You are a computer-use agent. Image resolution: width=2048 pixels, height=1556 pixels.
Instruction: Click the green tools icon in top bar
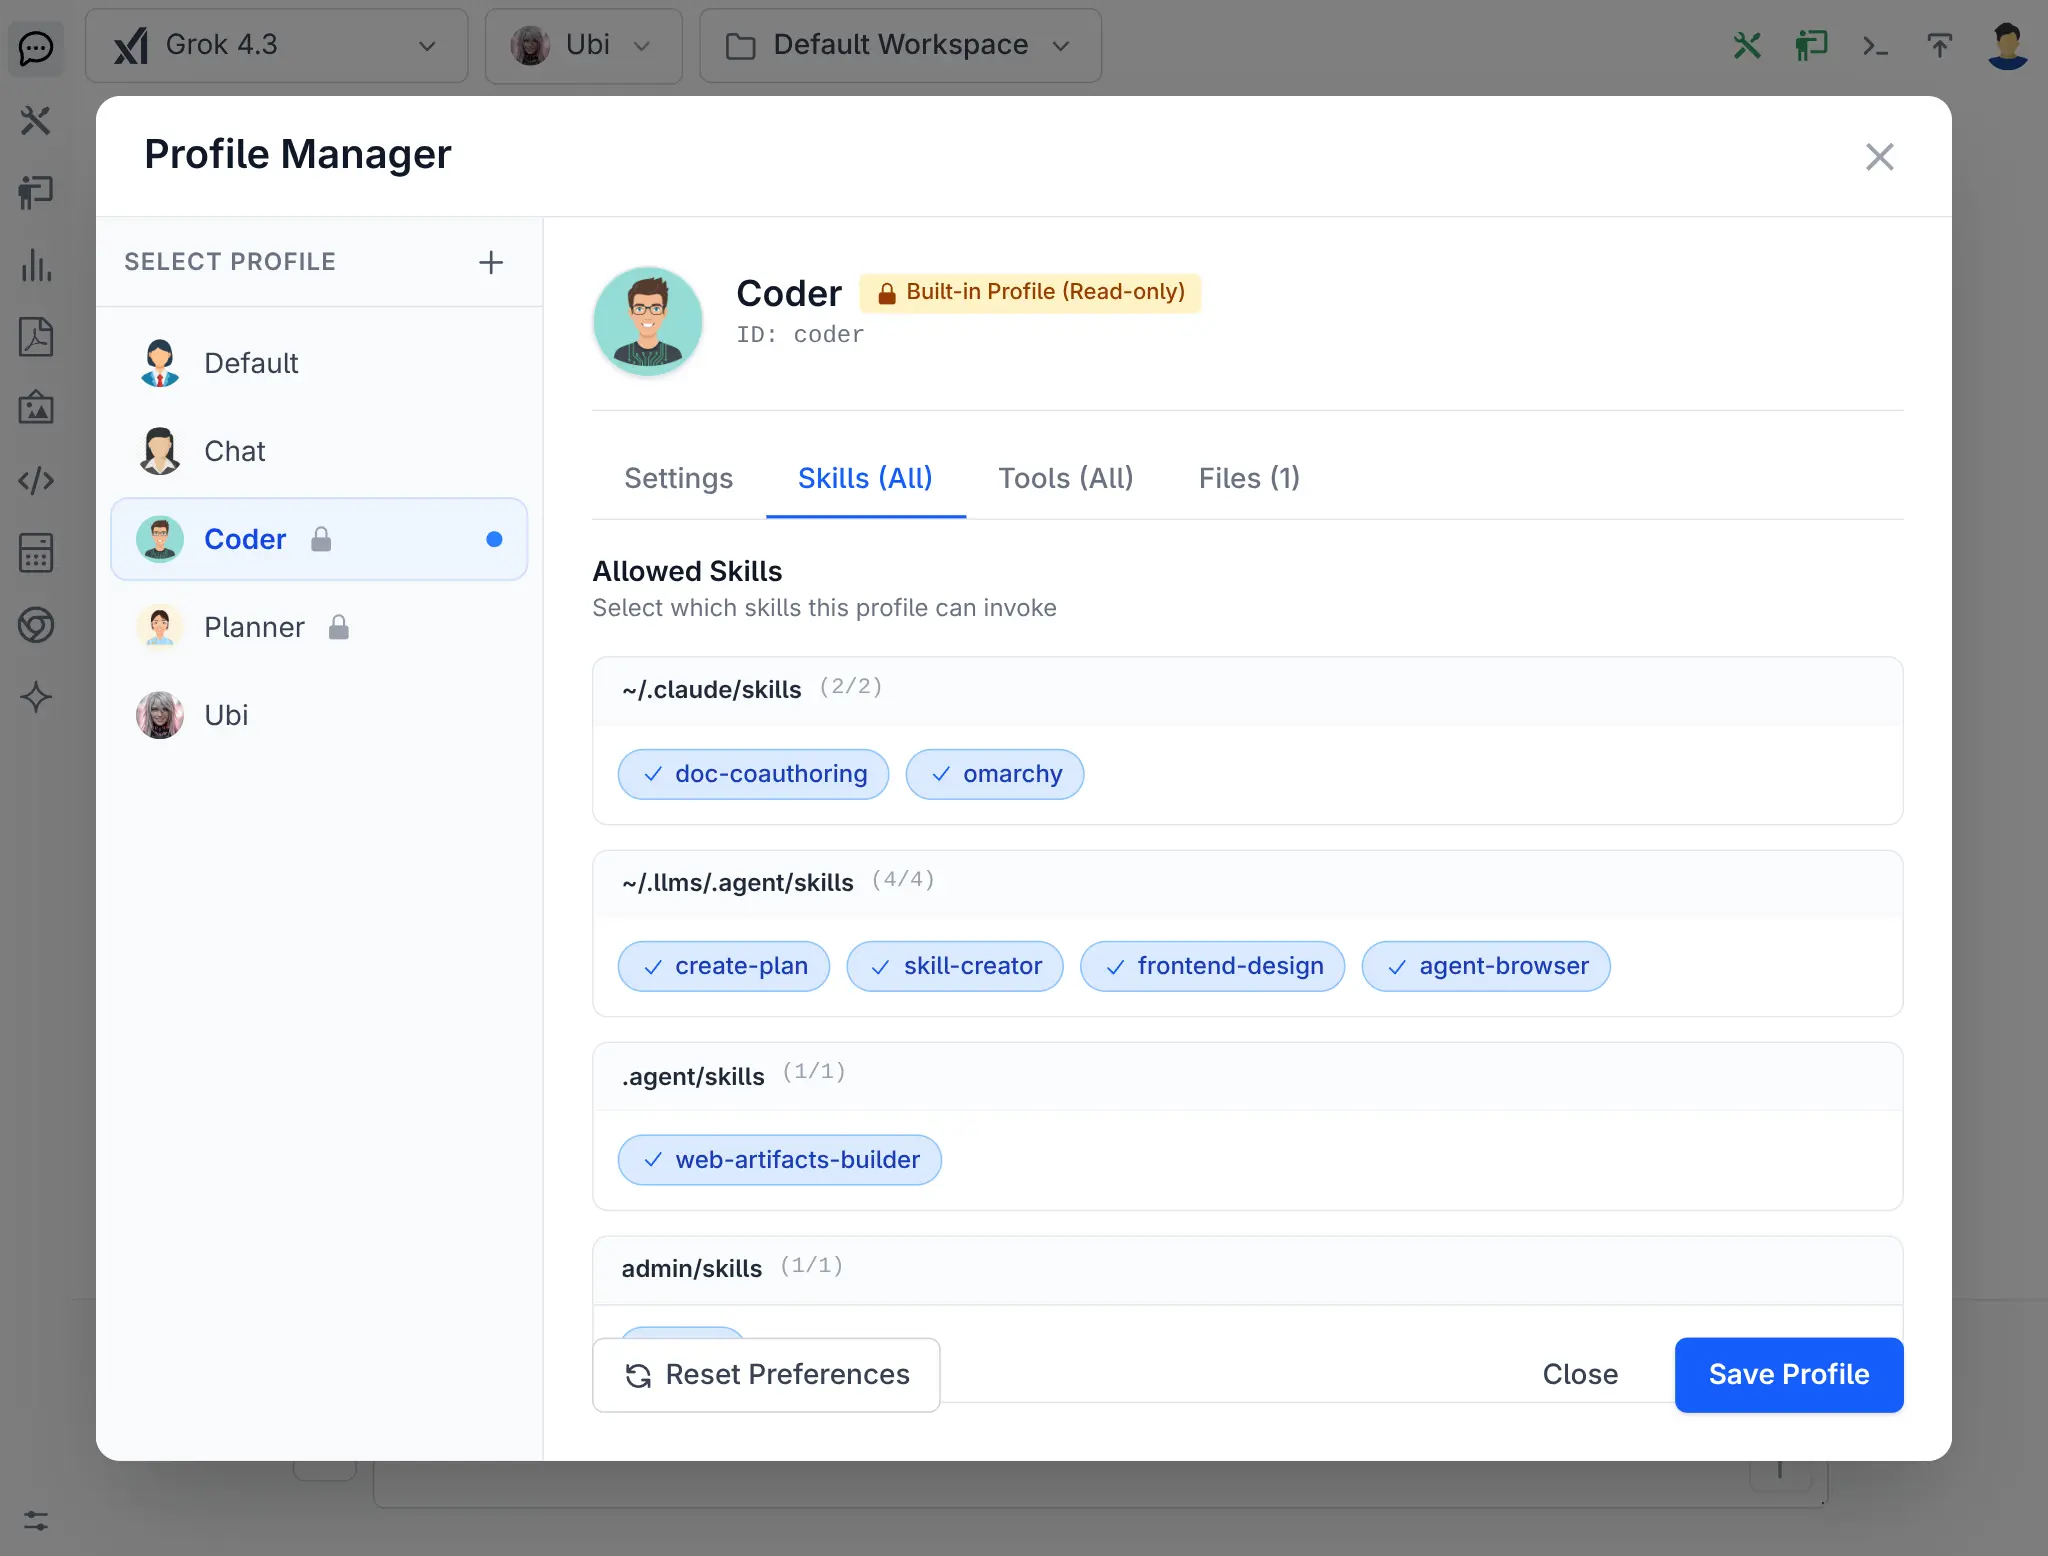point(1747,45)
